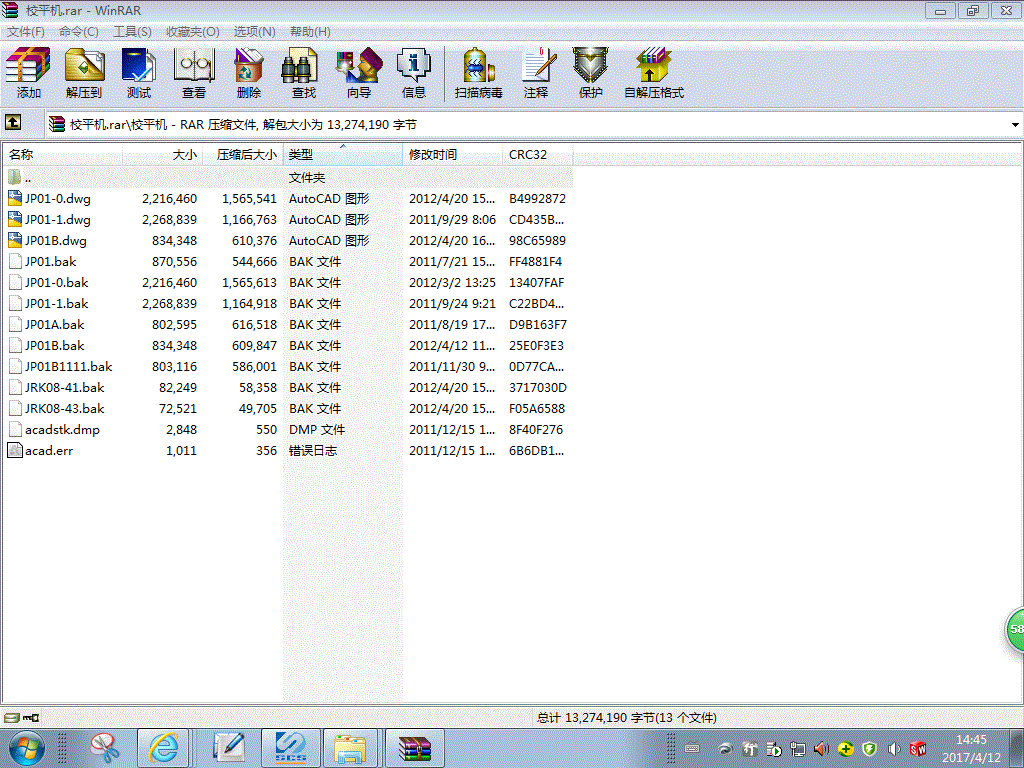Click the drive/key icon in status bar
This screenshot has height=768, width=1024.
21,718
